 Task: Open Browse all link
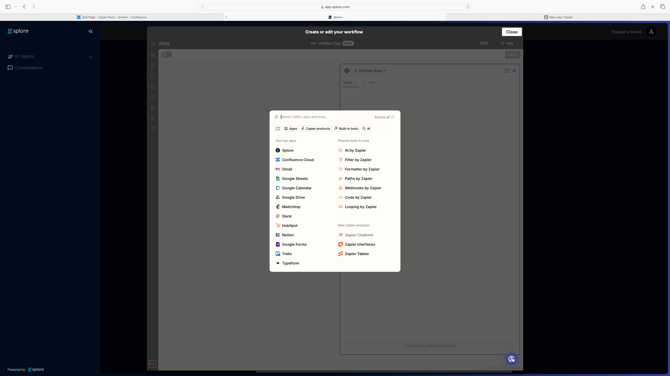tap(384, 117)
